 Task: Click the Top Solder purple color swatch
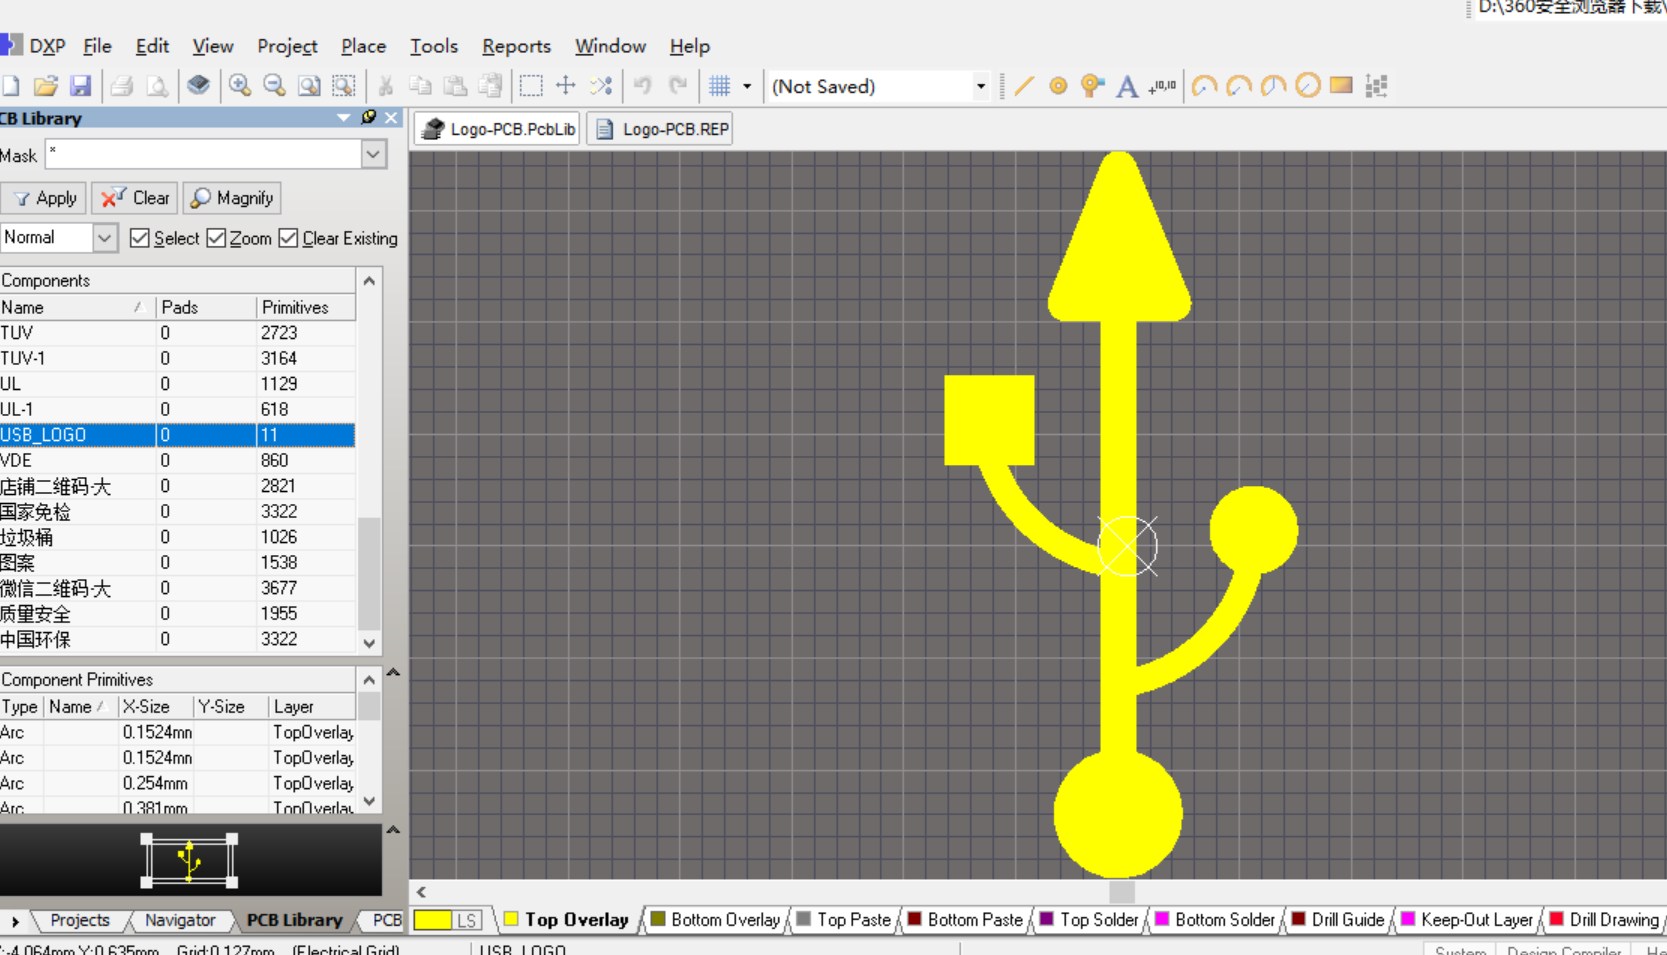click(x=1046, y=919)
